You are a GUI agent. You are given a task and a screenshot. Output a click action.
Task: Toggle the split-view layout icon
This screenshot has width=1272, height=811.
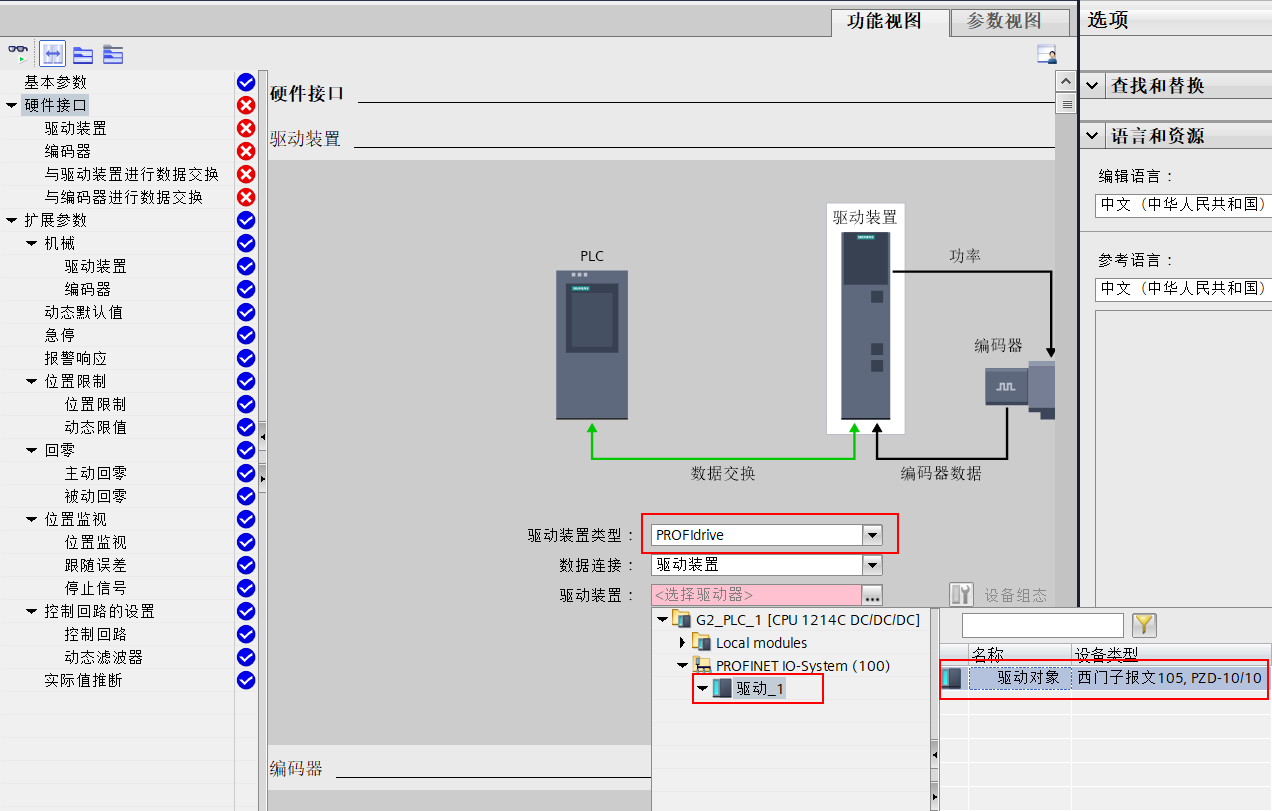point(51,53)
